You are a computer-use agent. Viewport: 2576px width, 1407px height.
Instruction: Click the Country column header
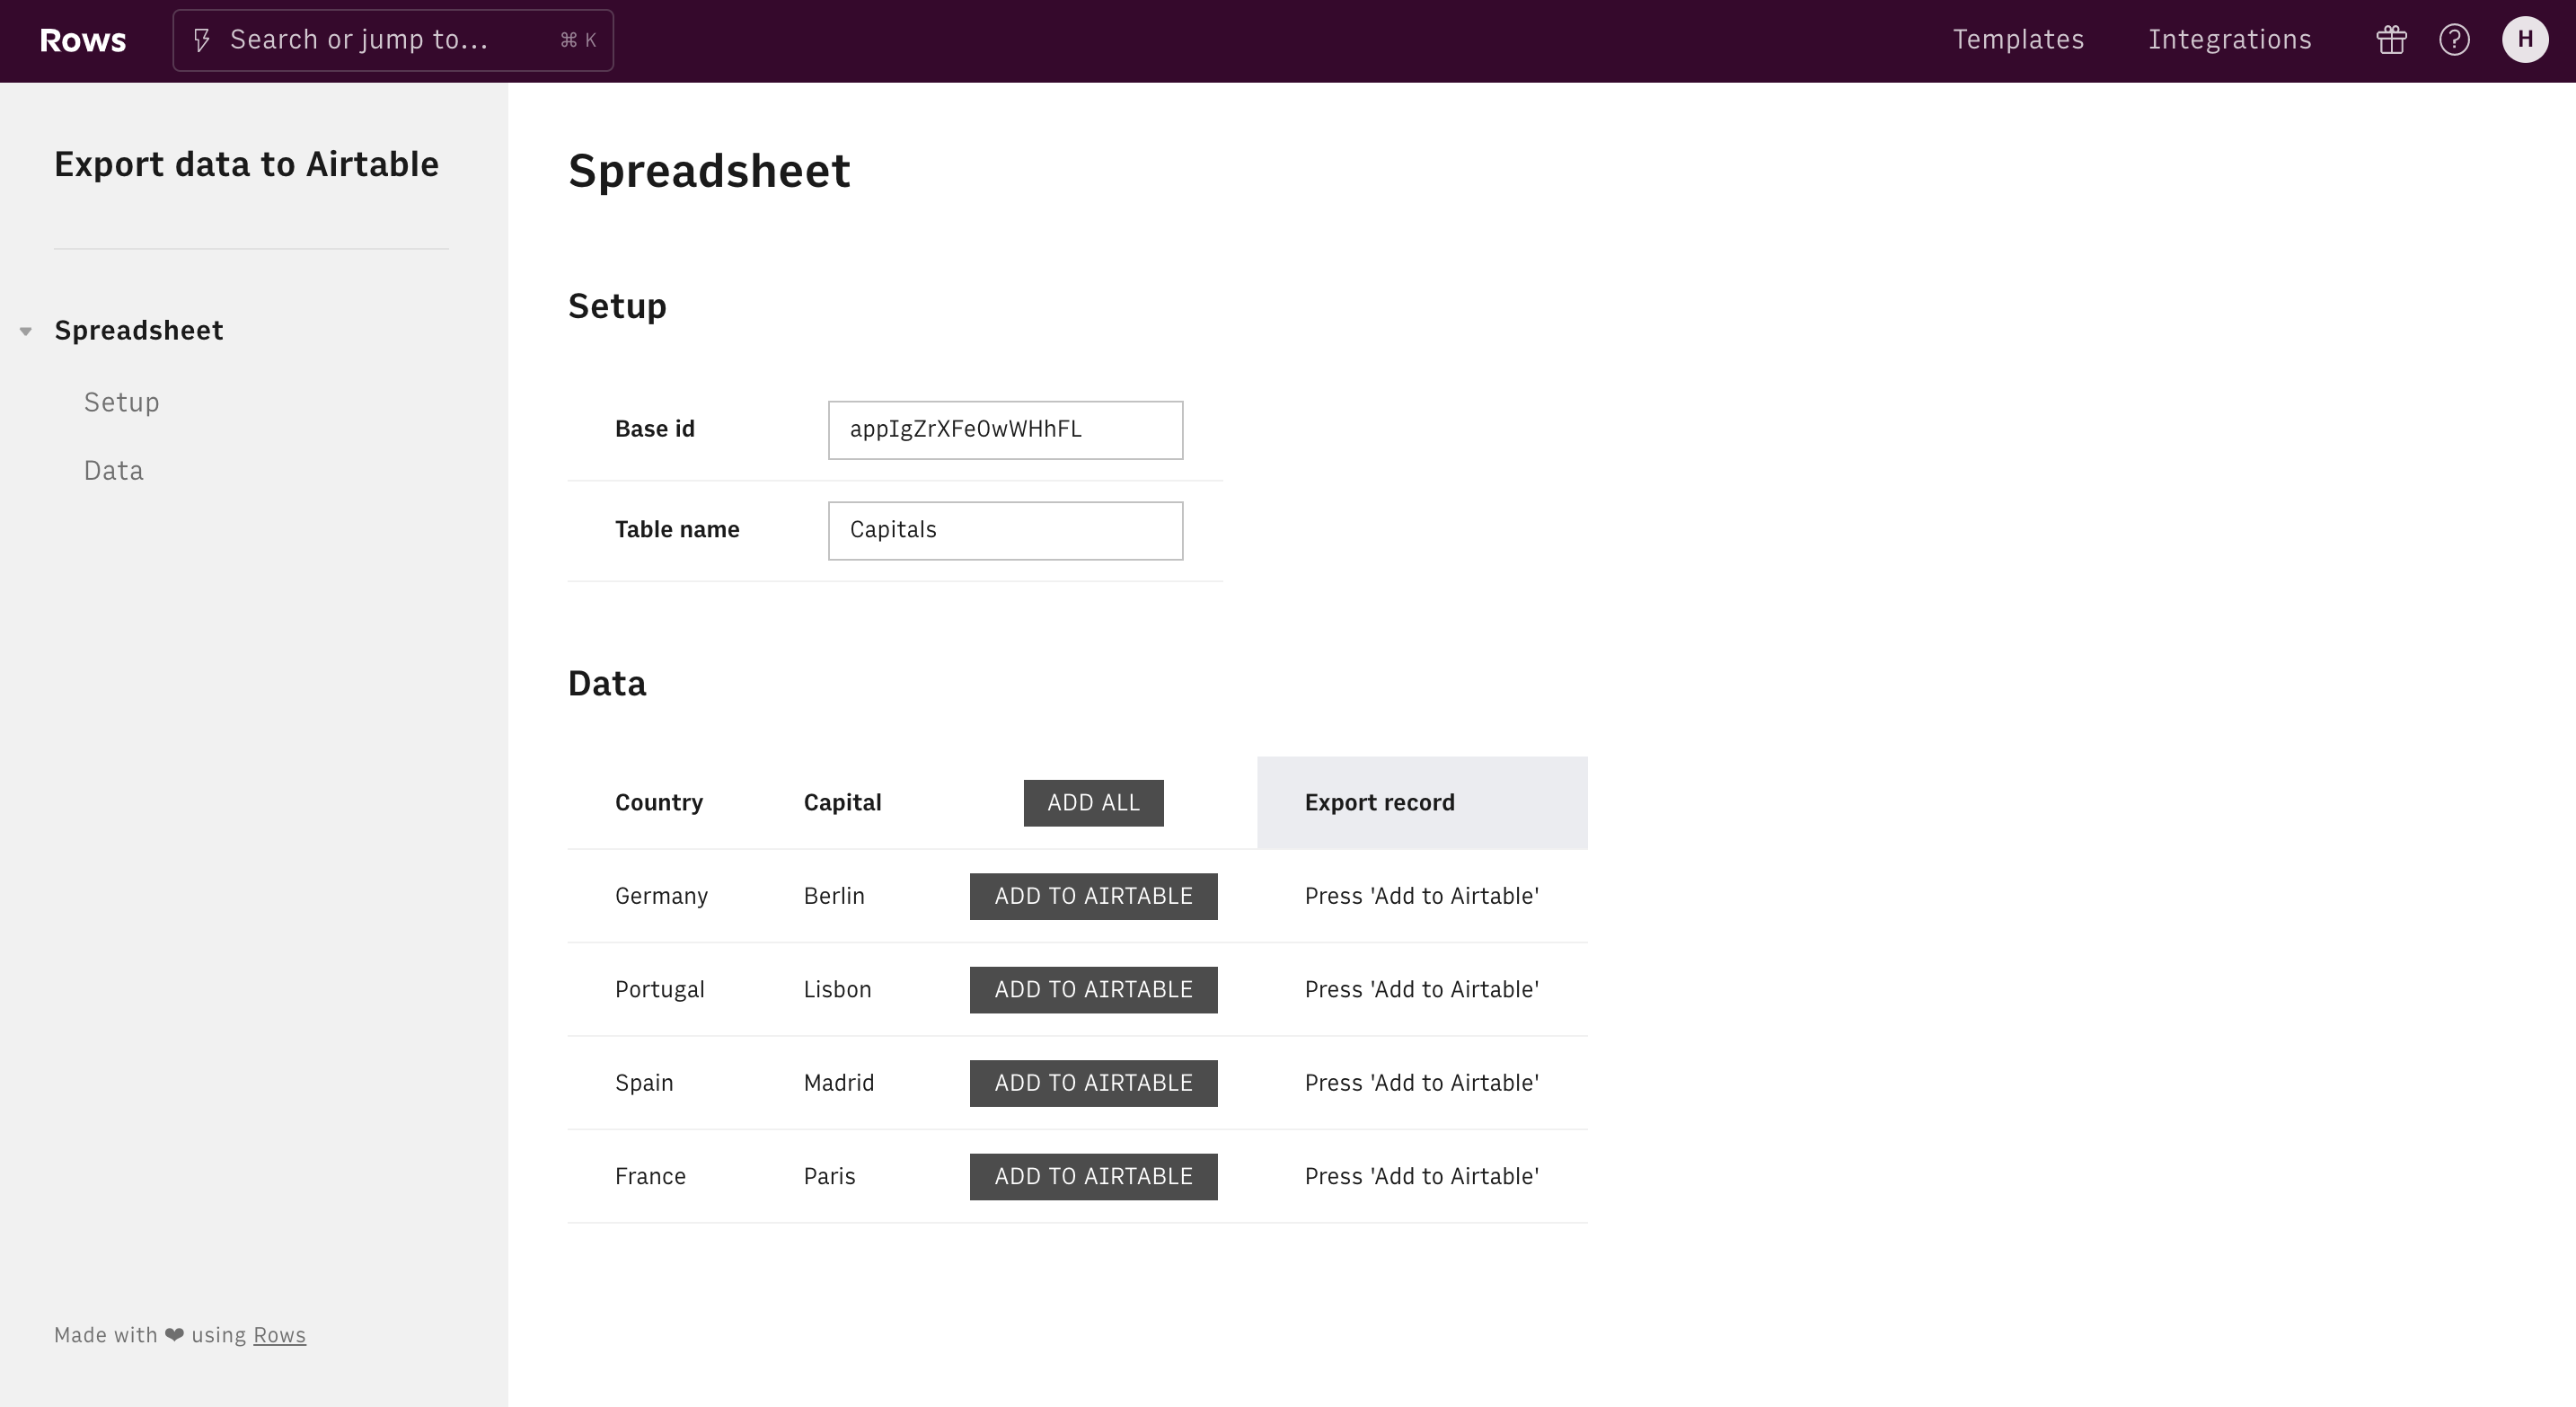point(659,803)
